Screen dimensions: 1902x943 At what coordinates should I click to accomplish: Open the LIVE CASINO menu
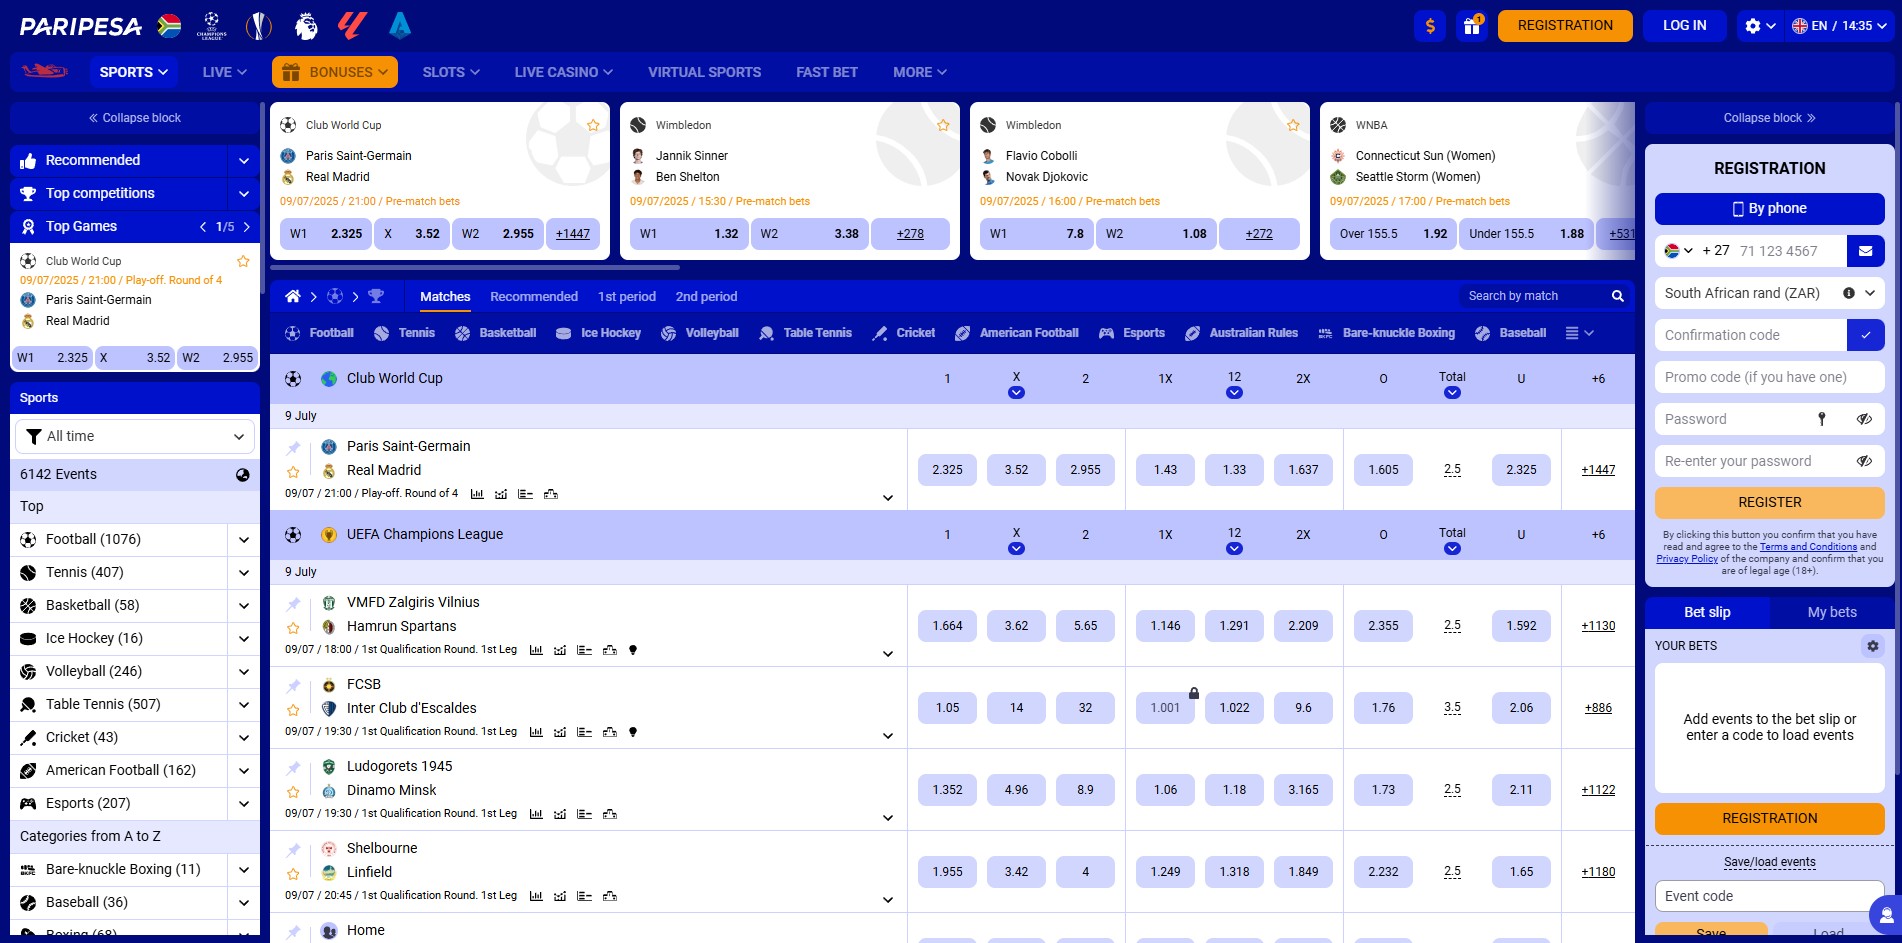click(563, 72)
